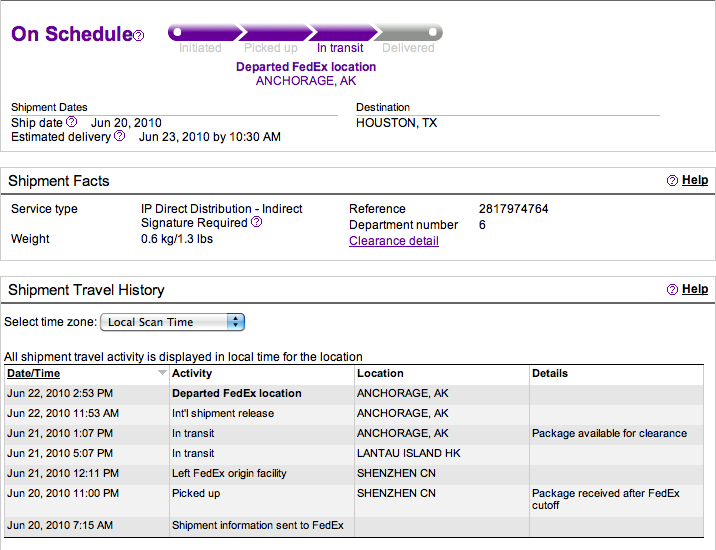Click question icon beside Shipment Facts Help
The image size is (716, 550).
pos(672,180)
